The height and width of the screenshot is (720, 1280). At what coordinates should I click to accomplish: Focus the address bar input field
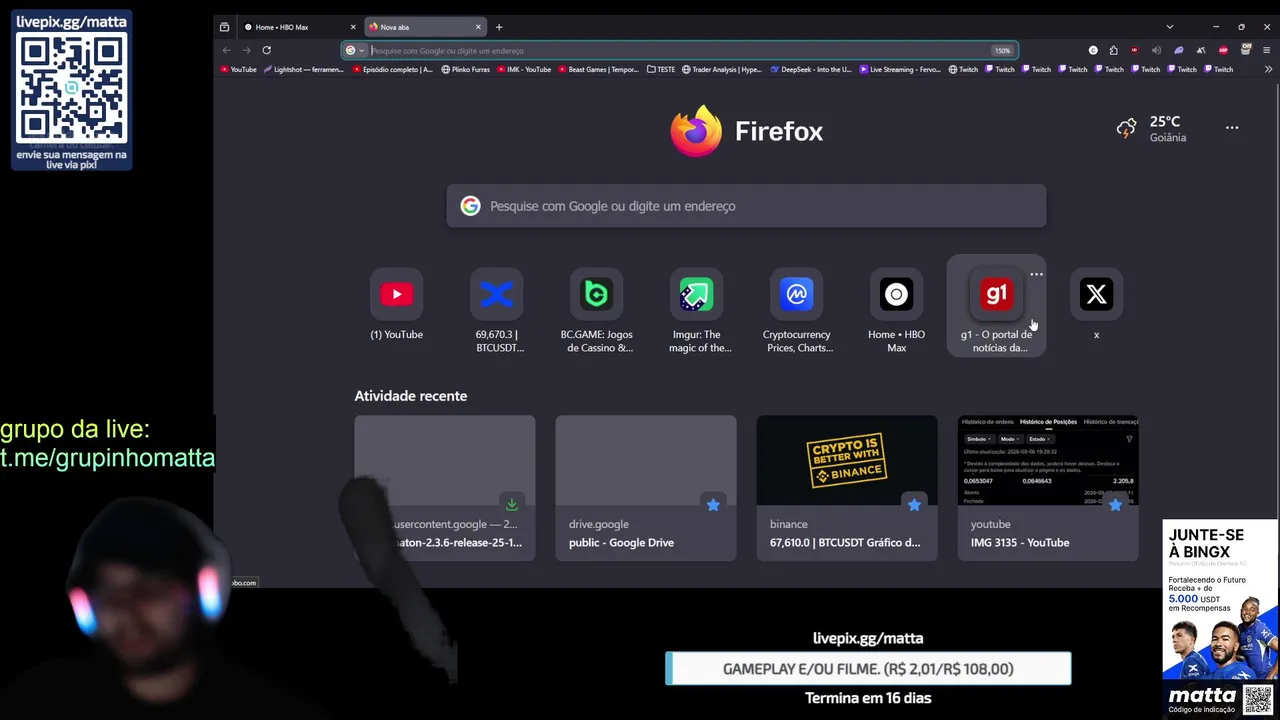click(678, 50)
